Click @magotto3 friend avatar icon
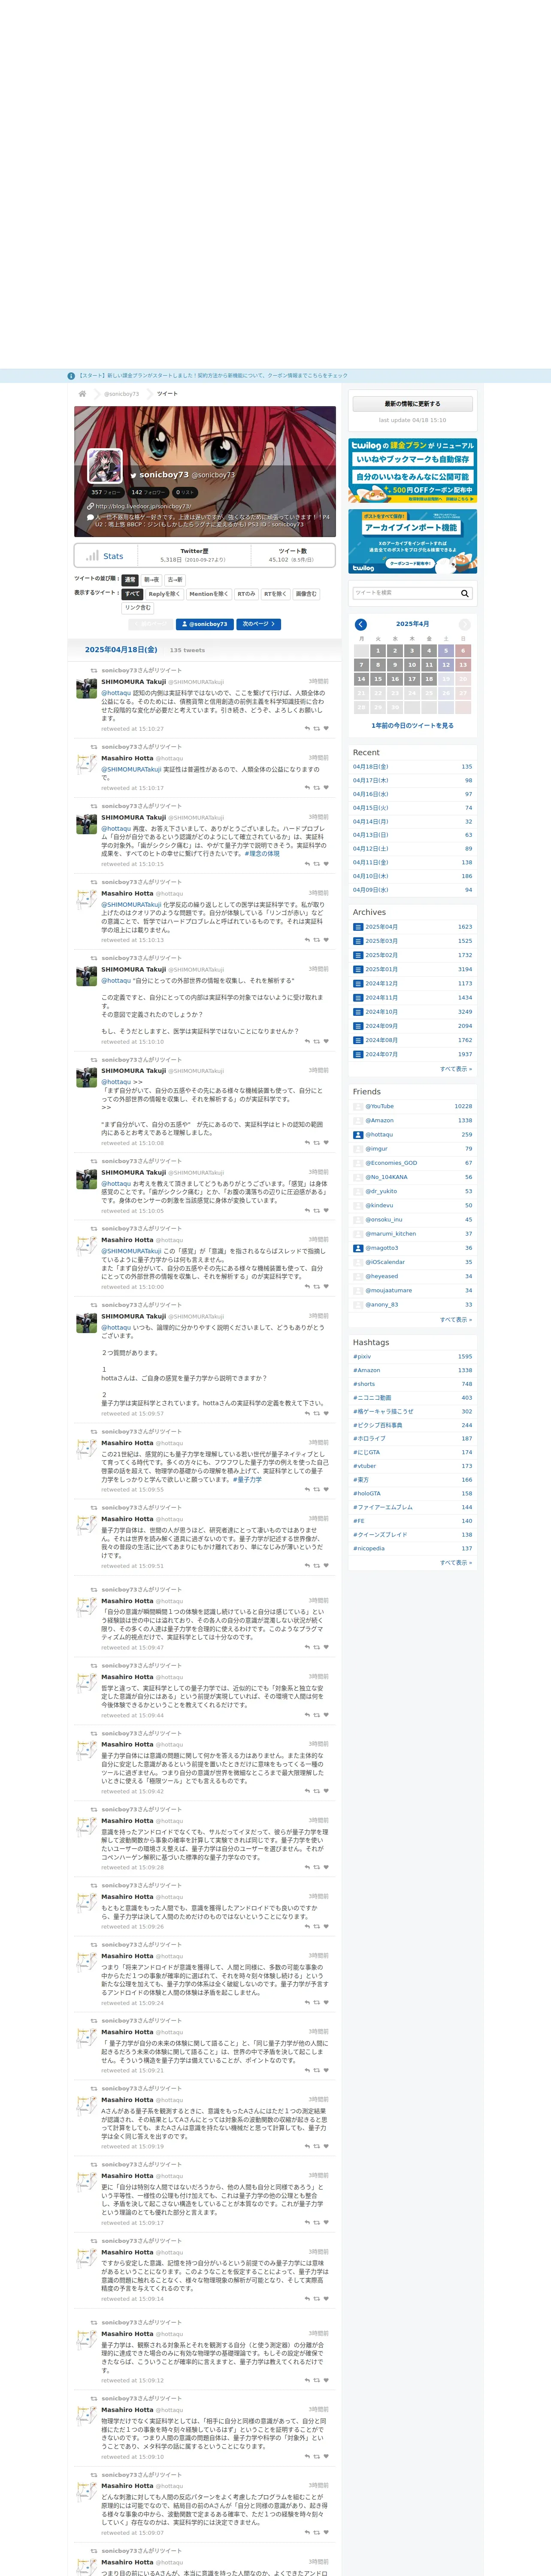 tap(358, 1248)
